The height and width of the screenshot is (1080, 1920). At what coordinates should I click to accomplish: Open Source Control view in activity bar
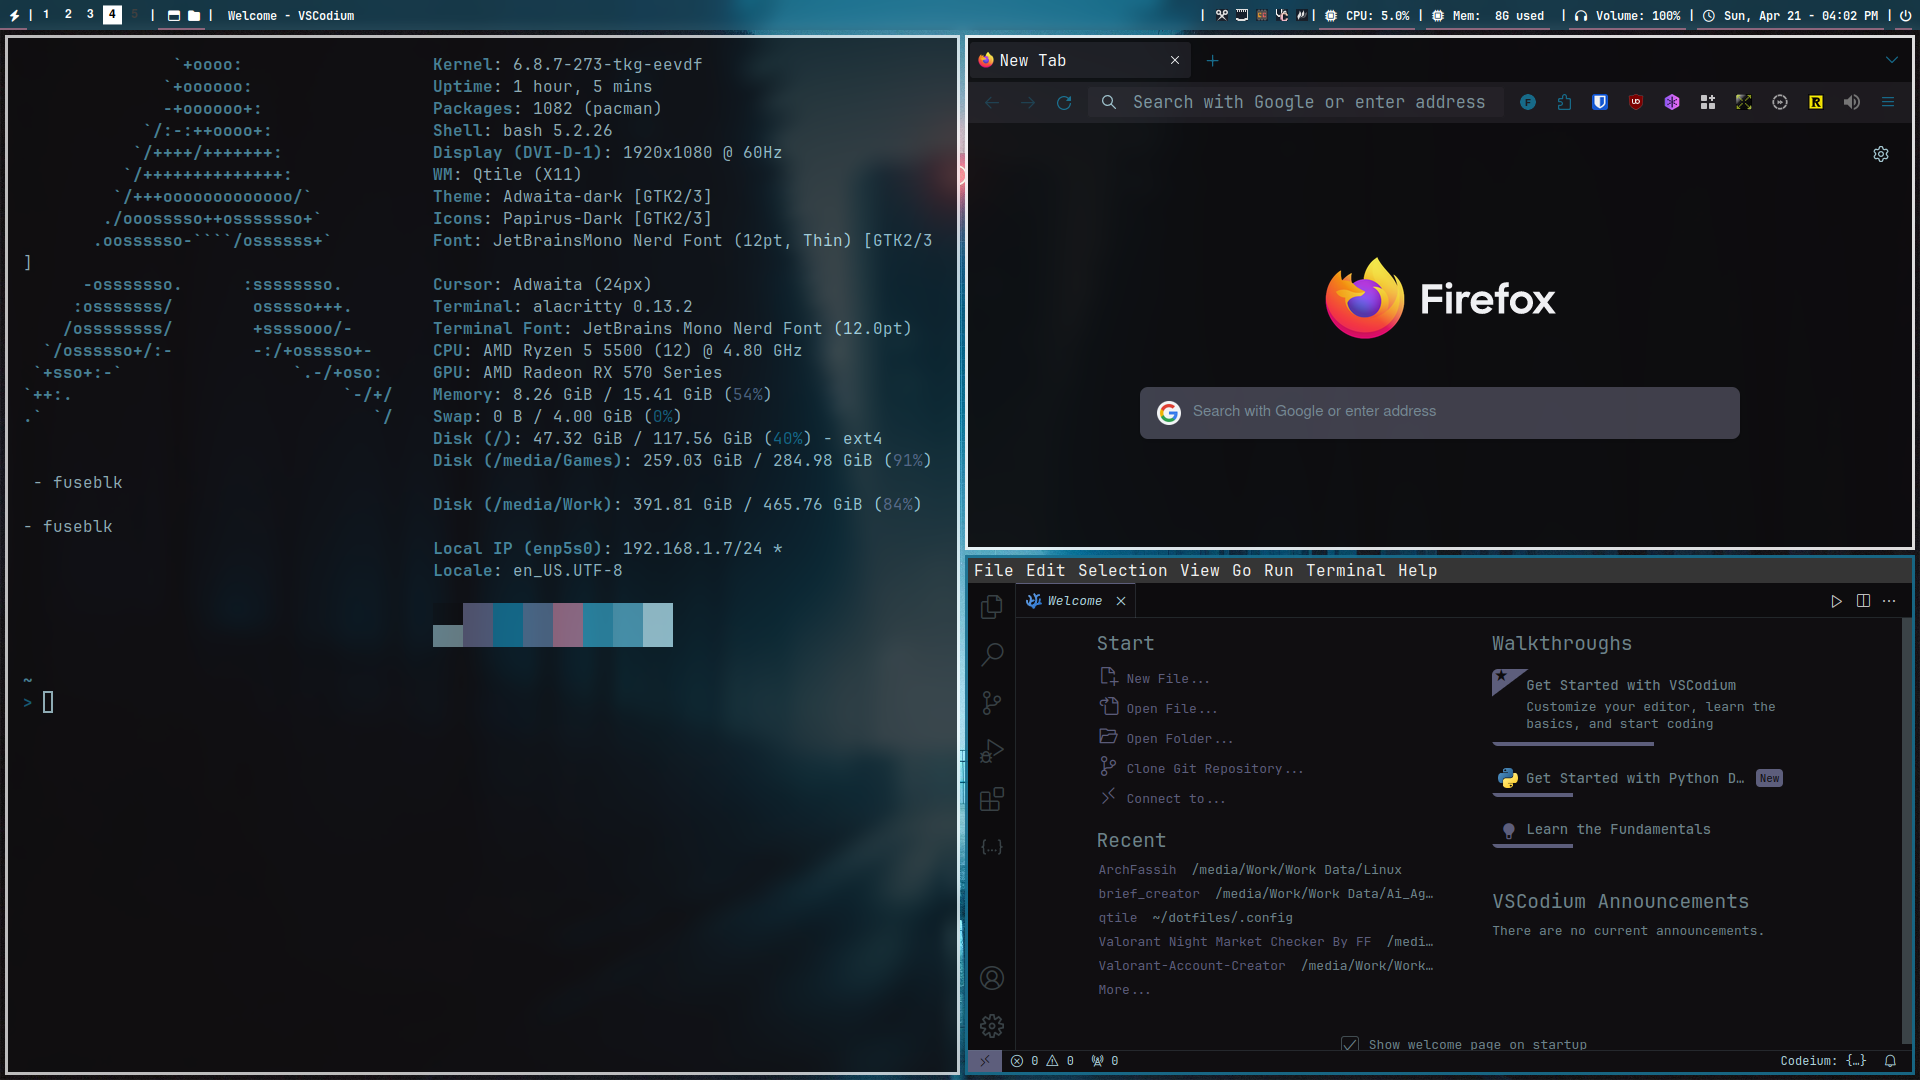pos(991,703)
